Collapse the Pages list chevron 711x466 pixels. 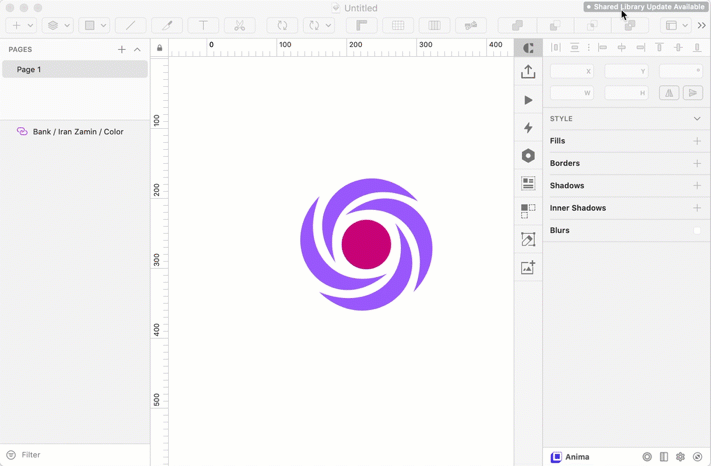(137, 49)
